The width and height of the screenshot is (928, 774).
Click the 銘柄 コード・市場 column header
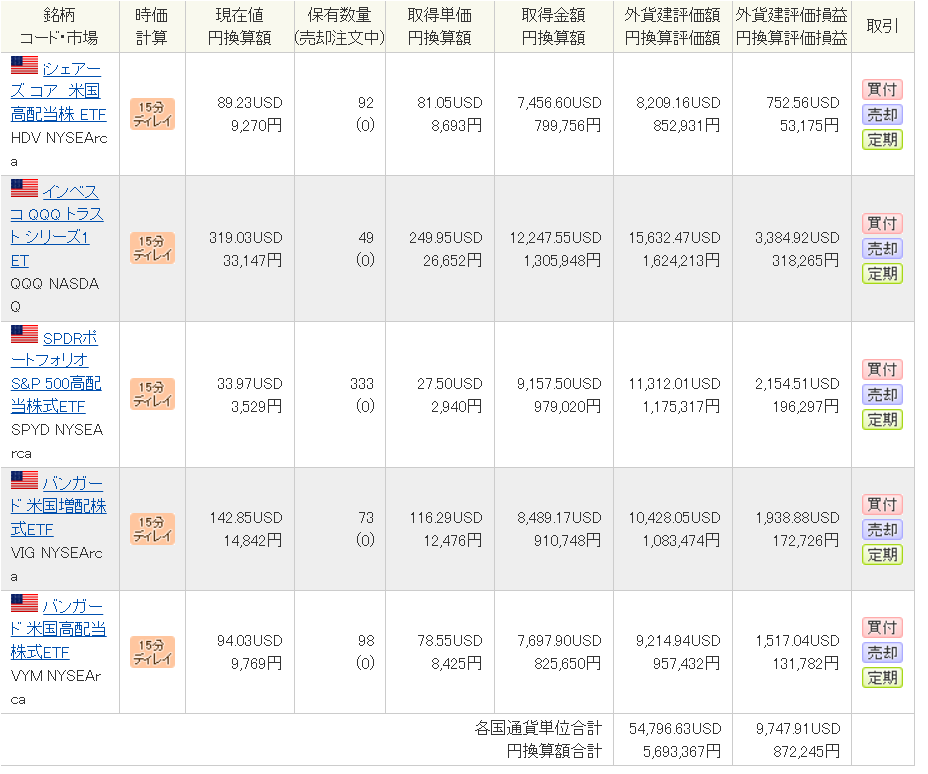pyautogui.click(x=59, y=27)
